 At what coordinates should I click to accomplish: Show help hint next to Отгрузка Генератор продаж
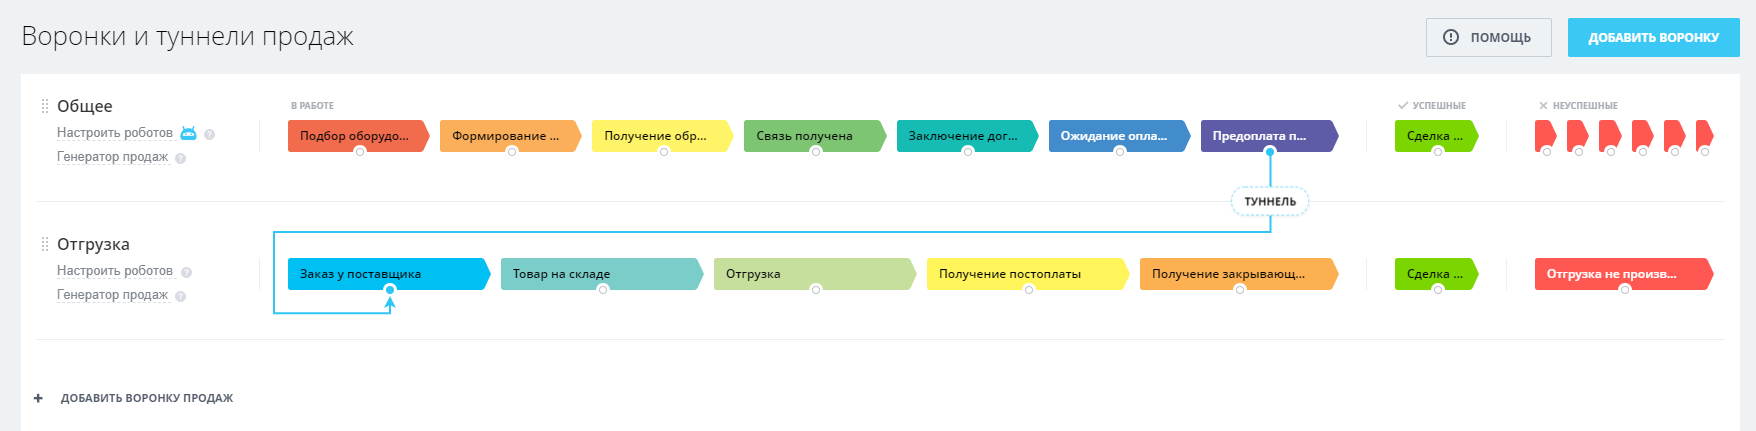(180, 296)
